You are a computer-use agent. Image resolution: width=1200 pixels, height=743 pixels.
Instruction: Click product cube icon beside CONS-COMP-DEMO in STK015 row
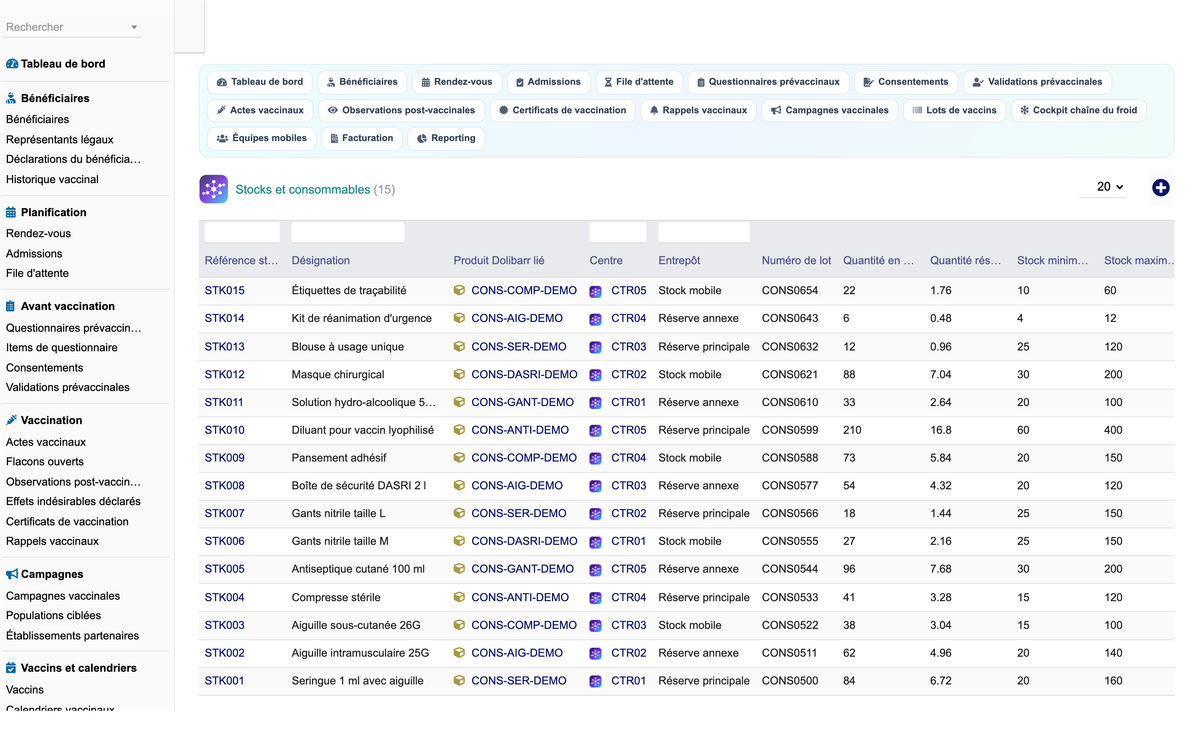coord(460,290)
